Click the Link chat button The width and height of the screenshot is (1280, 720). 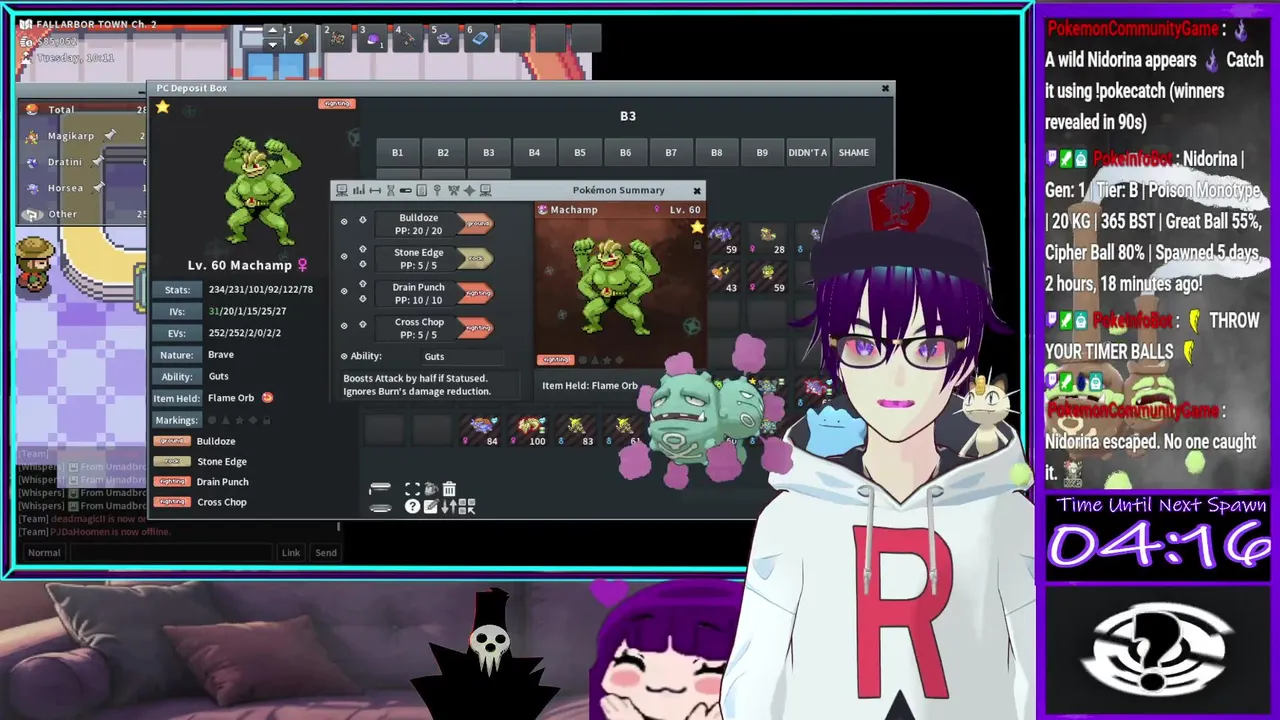pyautogui.click(x=291, y=552)
